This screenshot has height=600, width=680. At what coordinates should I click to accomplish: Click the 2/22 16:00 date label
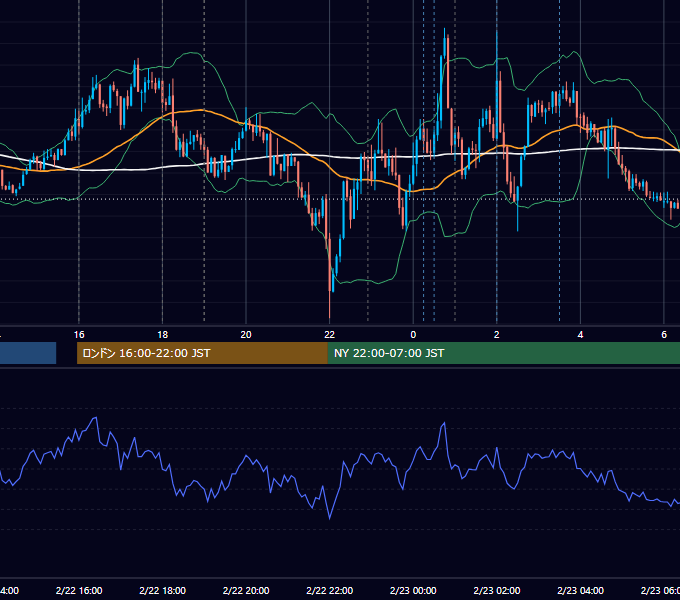(79, 590)
